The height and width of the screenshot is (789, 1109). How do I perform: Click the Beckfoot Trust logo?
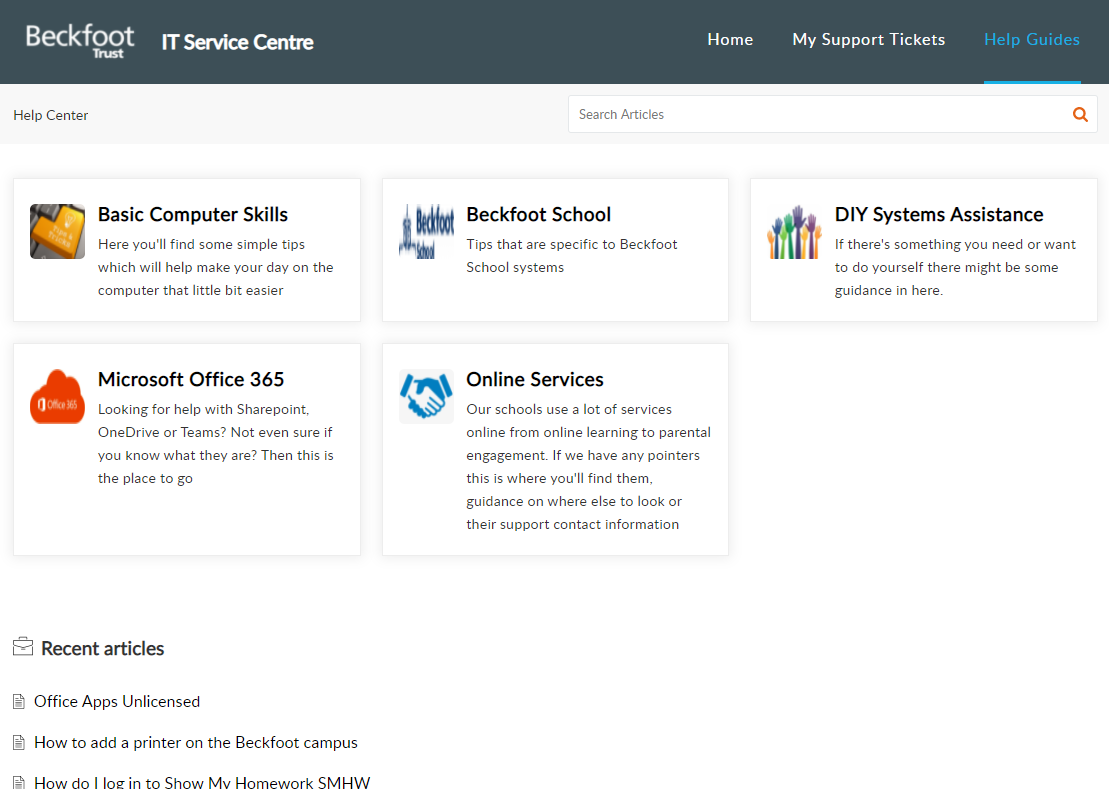[80, 41]
